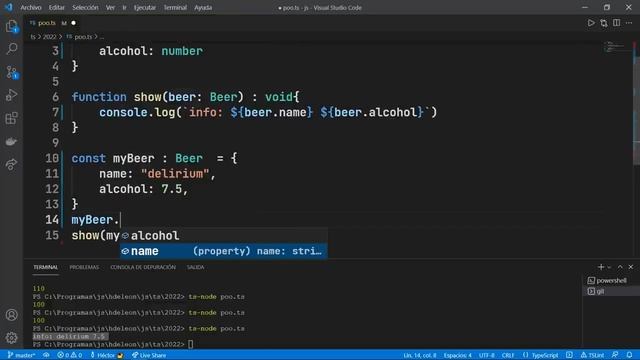Open the Editar menu
Viewport: 640px width, 360px height.
(x=57, y=7)
